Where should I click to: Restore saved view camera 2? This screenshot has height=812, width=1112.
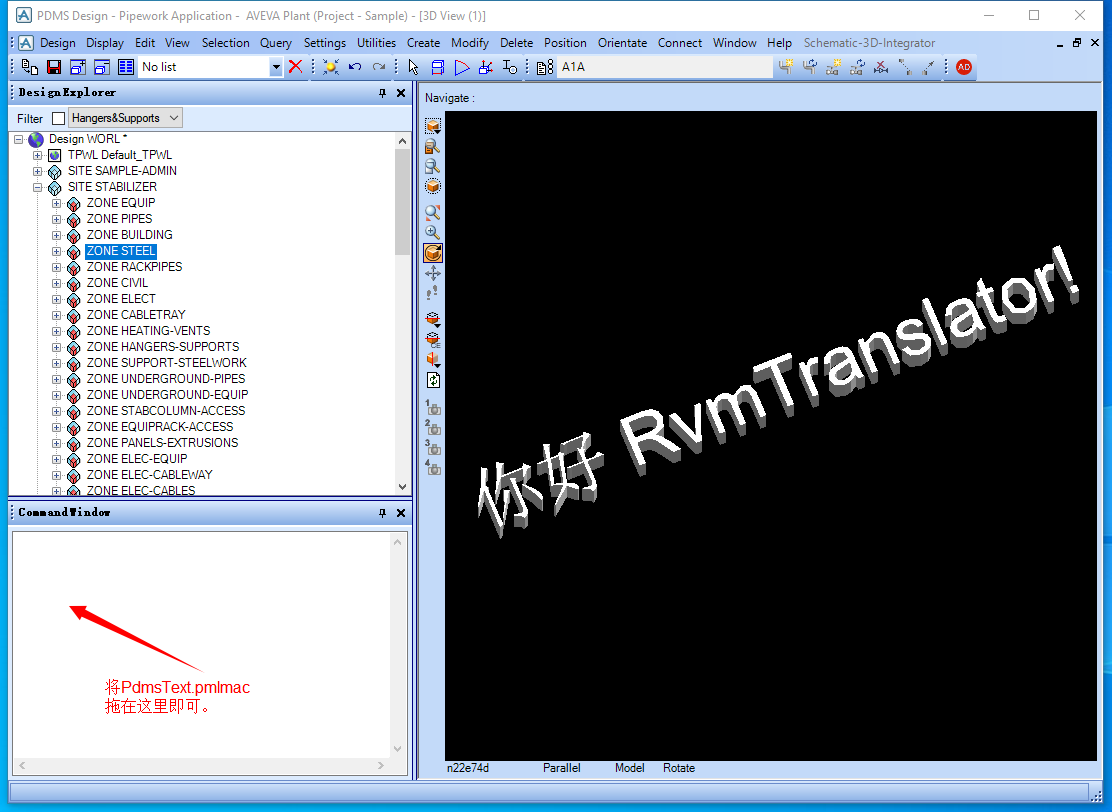pos(433,427)
